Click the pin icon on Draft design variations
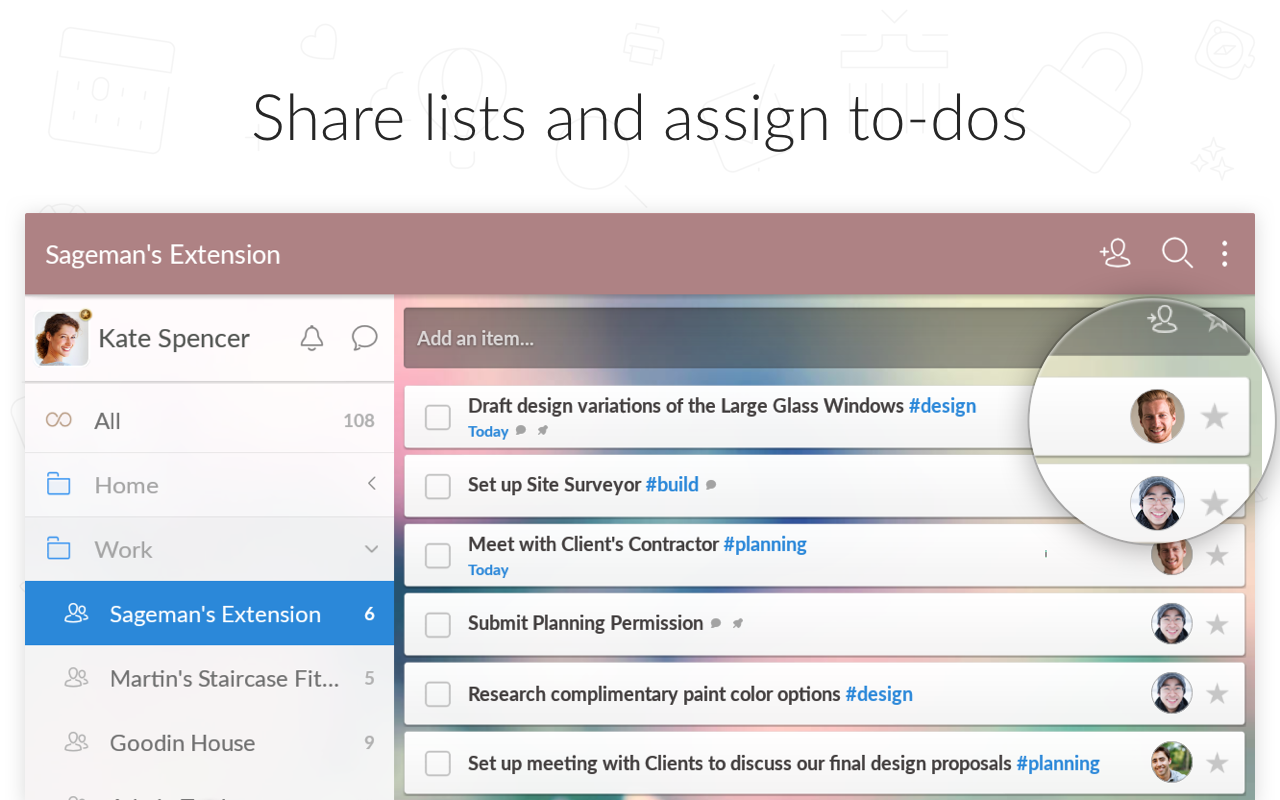This screenshot has height=800, width=1280. coord(541,431)
